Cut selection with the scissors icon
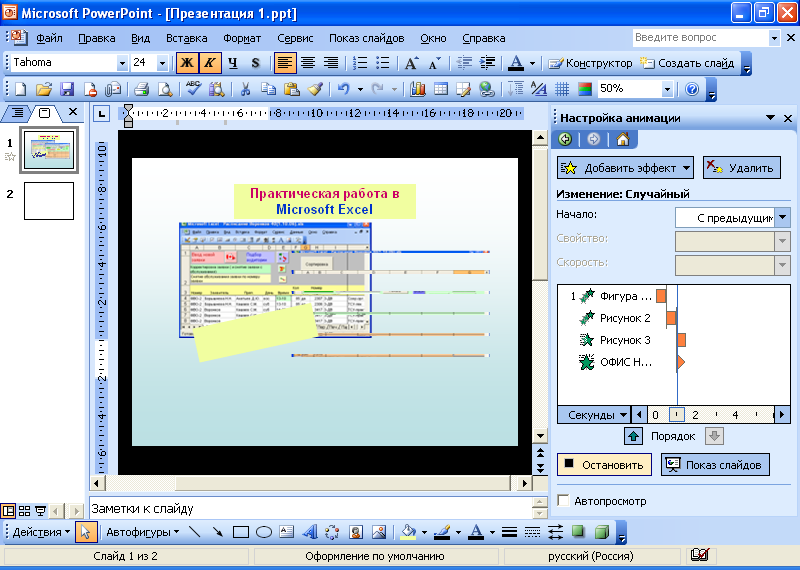Viewport: 800px width, 570px height. (x=245, y=89)
